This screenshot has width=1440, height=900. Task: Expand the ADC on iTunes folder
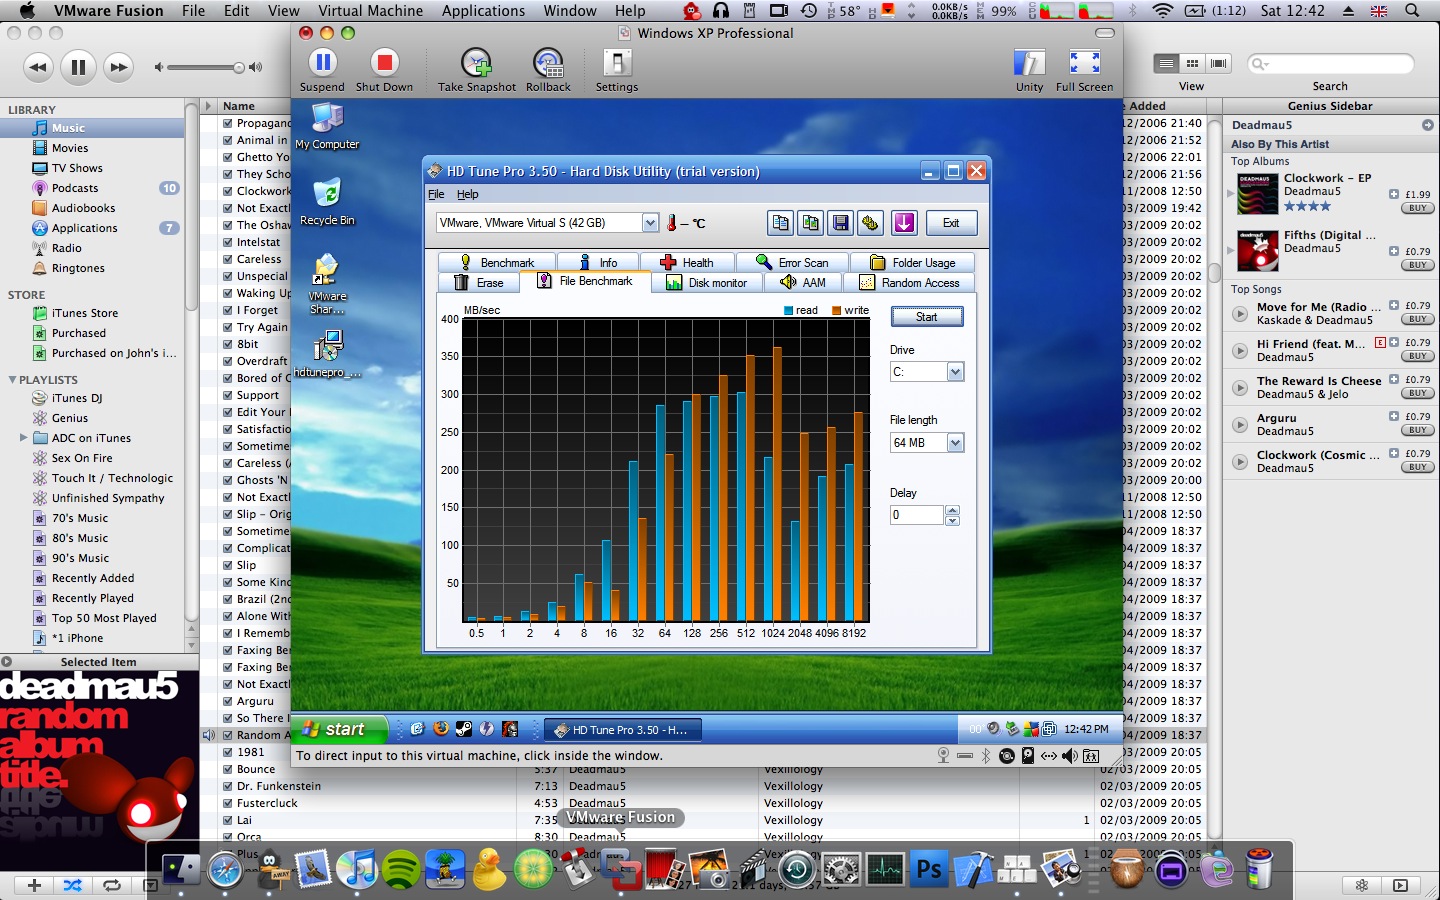(23, 438)
